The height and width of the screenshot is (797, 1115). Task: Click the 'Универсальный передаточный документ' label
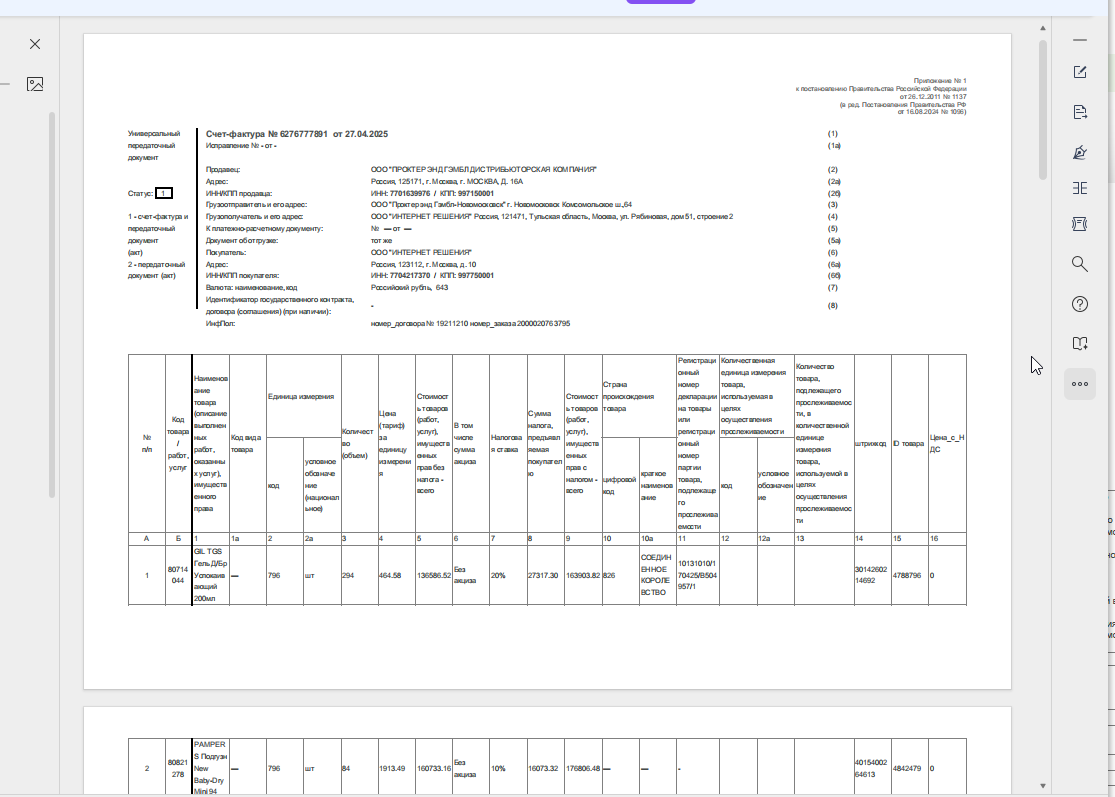pyautogui.click(x=154, y=146)
